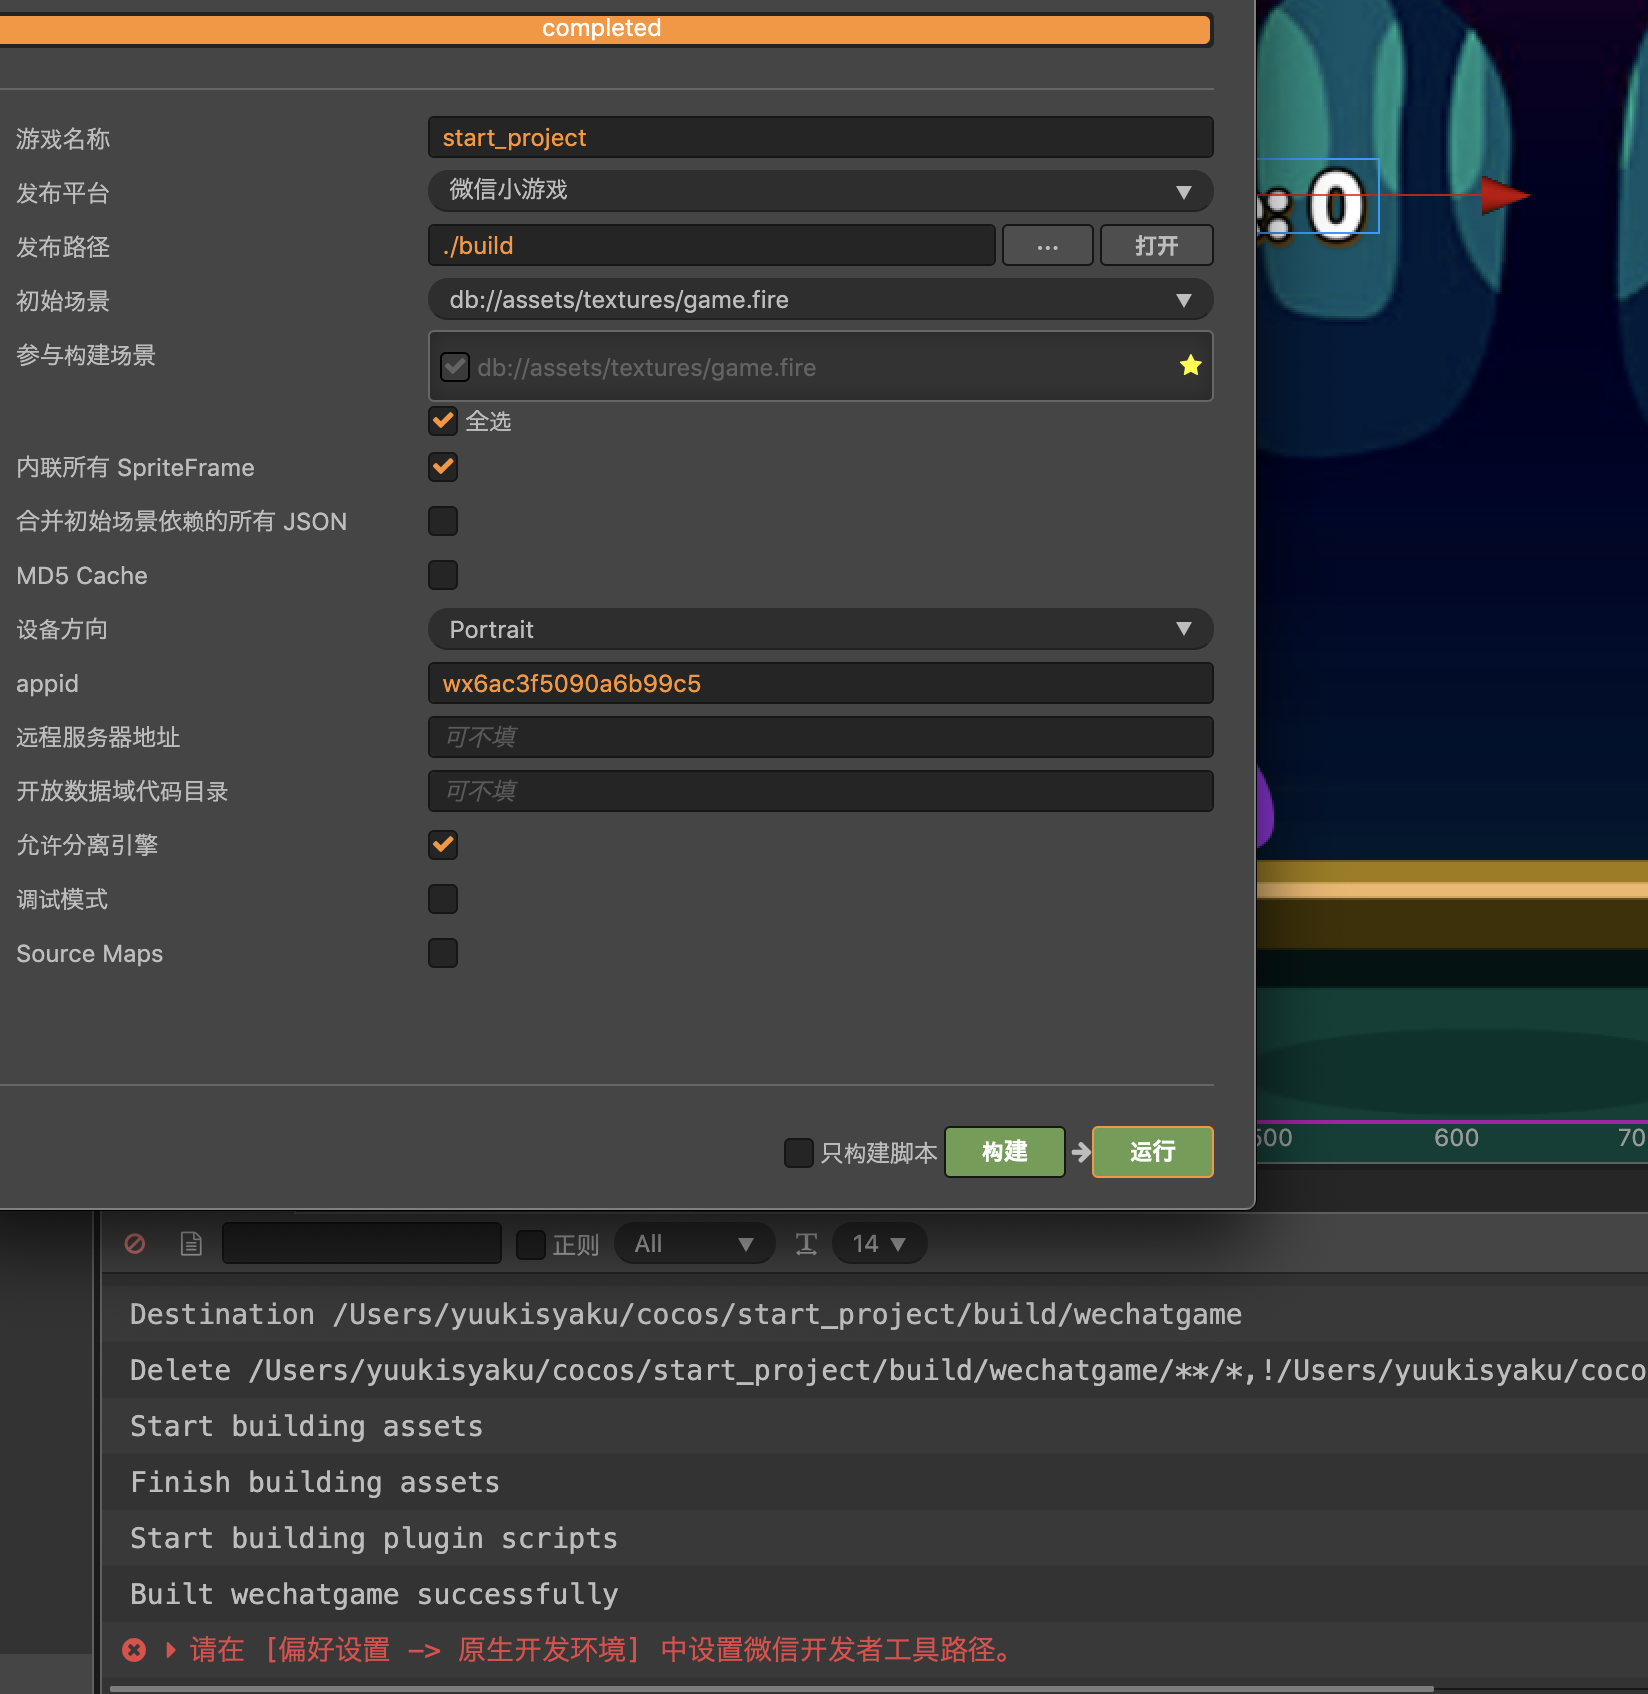Click the 'Finish building assets' log line
Screen dimensions: 1648x1694
click(874, 1482)
